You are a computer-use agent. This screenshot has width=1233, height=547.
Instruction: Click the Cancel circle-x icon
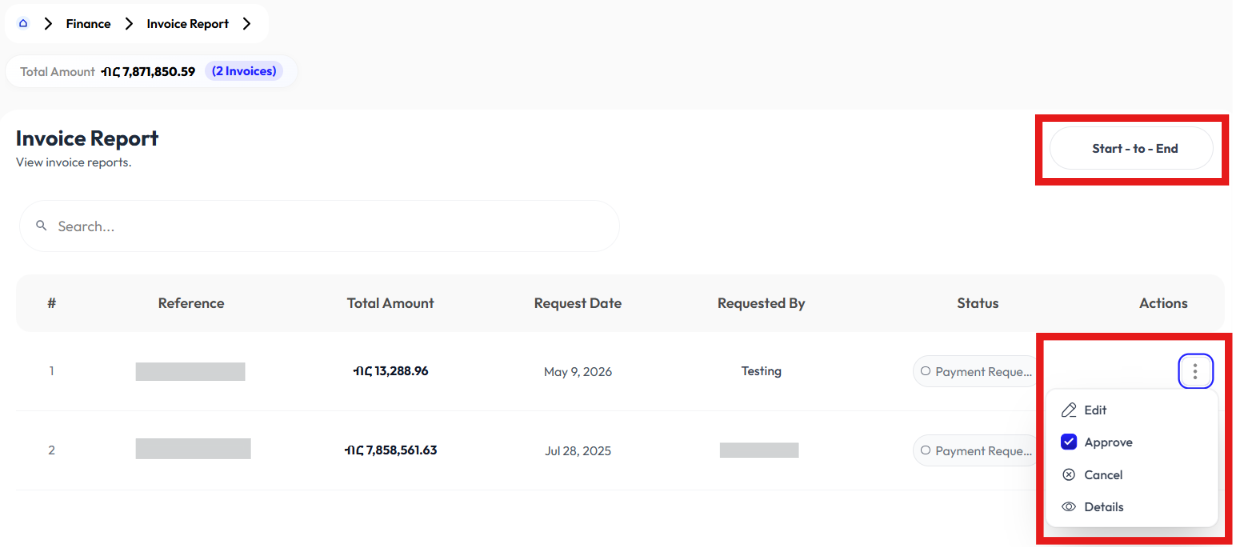tap(1069, 475)
